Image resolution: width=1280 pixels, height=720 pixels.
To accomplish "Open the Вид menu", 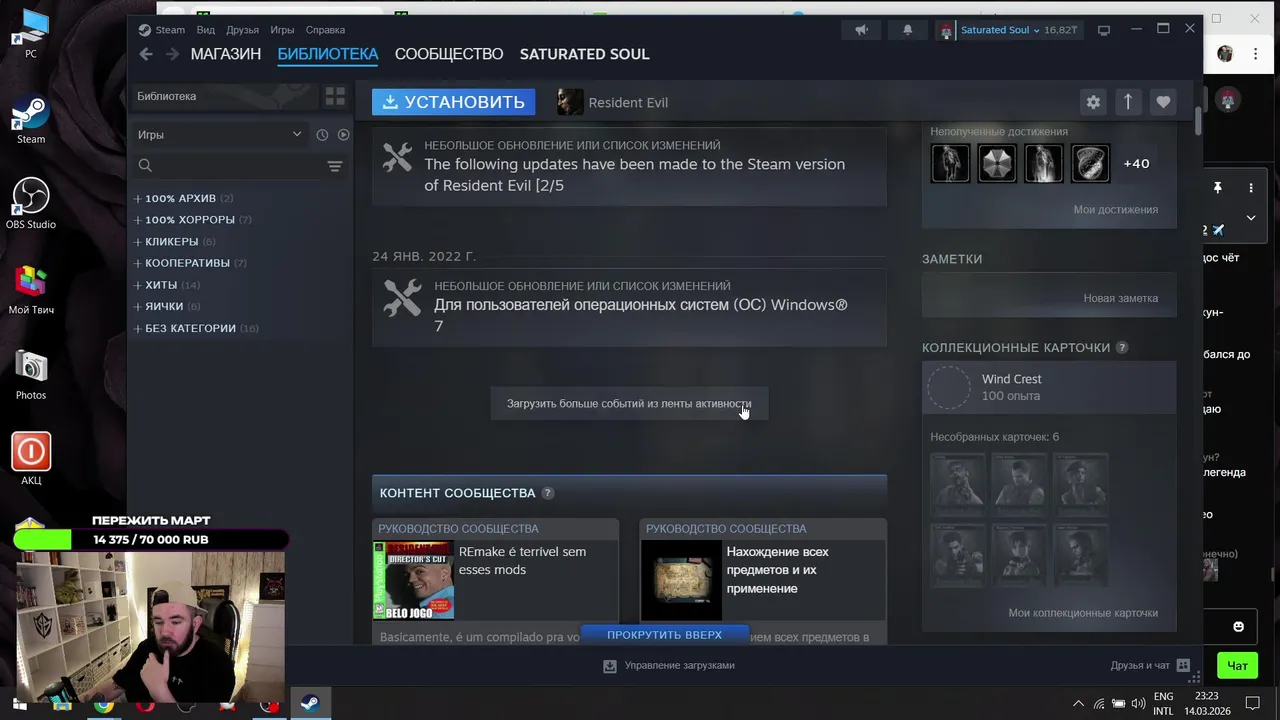I will pos(206,30).
